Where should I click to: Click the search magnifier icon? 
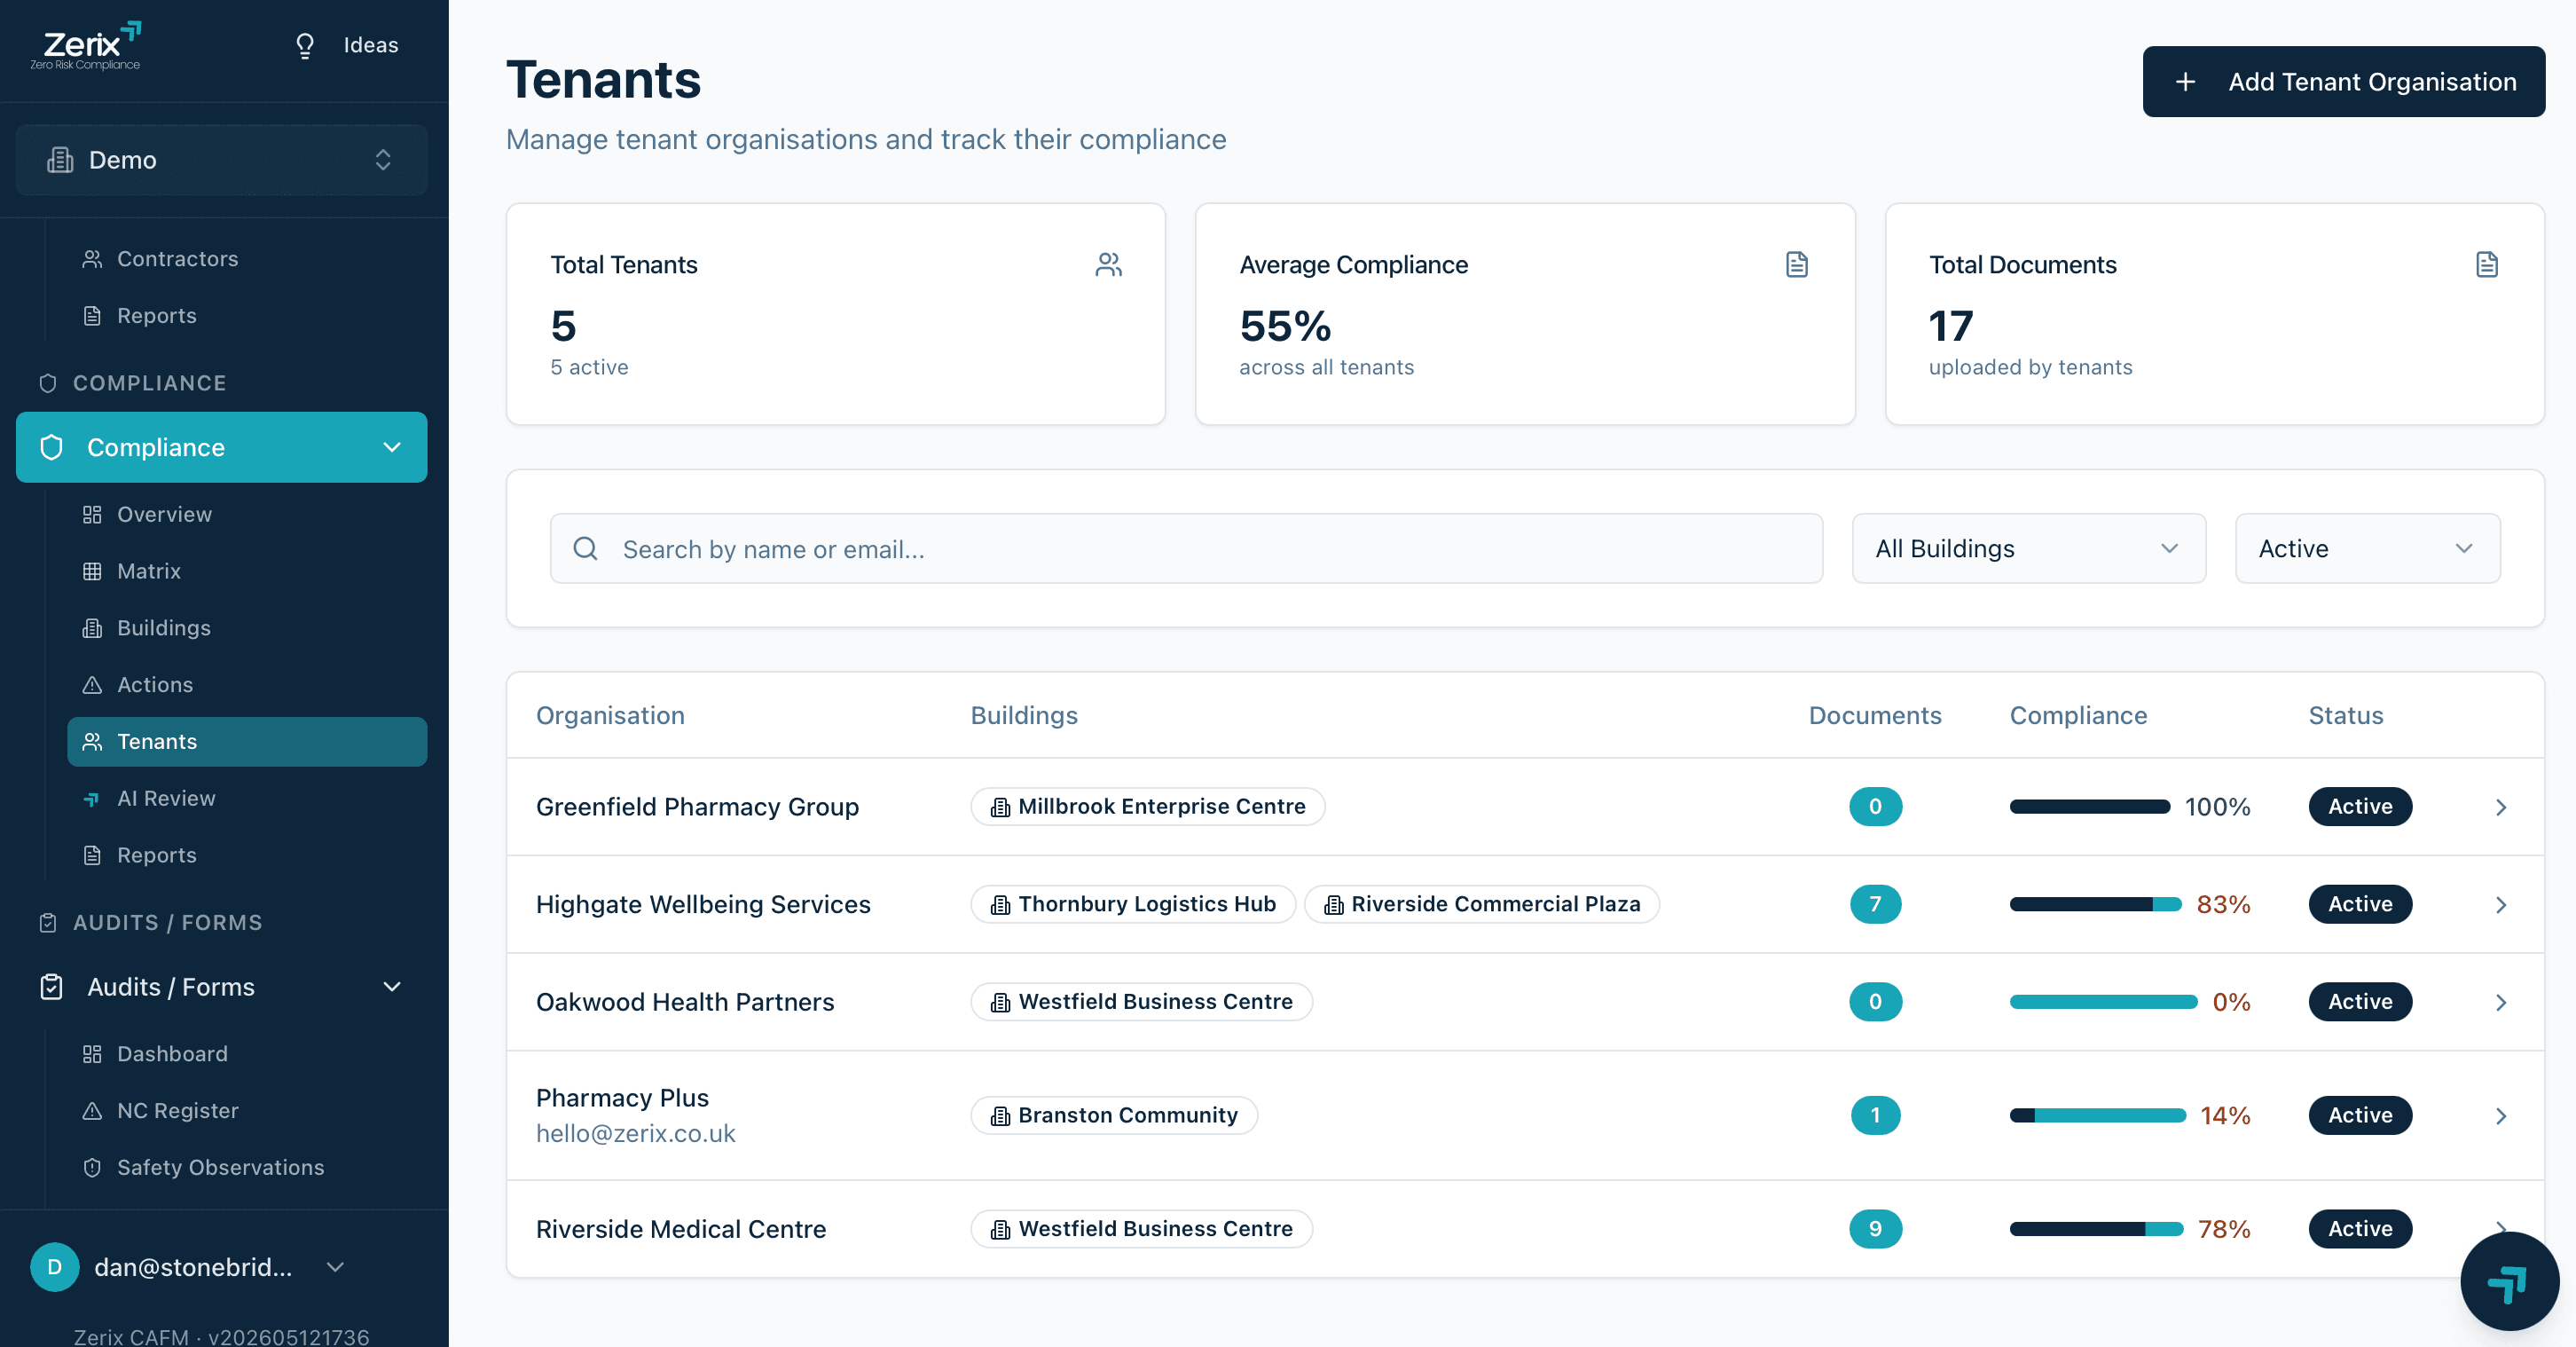point(585,549)
